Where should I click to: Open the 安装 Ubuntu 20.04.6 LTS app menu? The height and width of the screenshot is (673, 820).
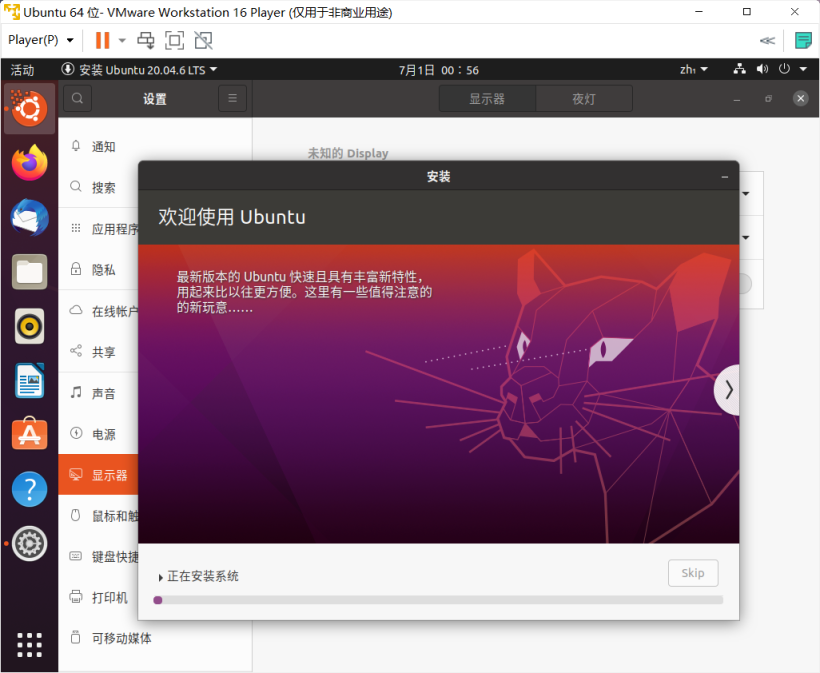coord(139,70)
